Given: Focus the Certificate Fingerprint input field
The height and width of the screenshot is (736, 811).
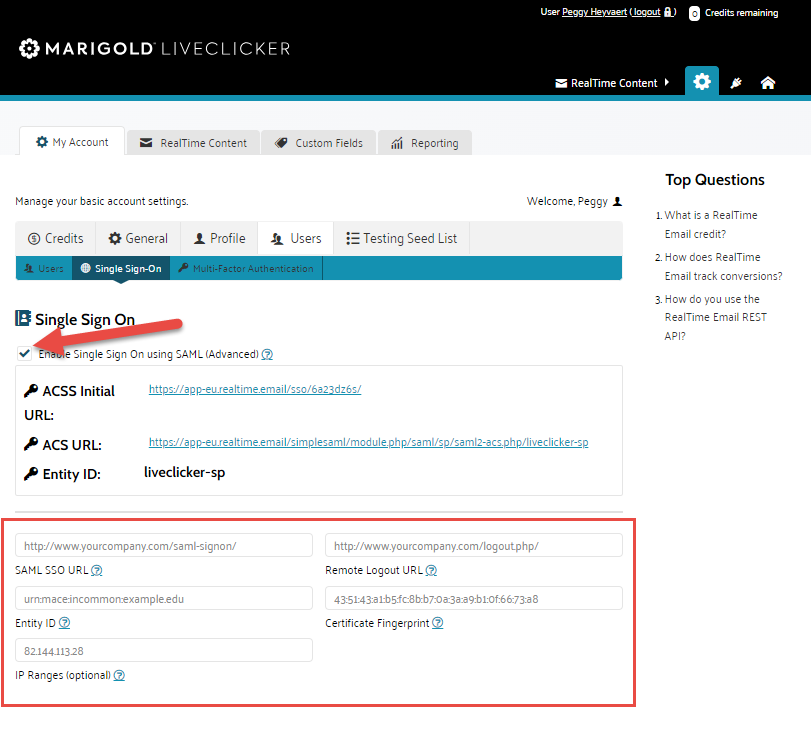Looking at the screenshot, I should pos(474,599).
